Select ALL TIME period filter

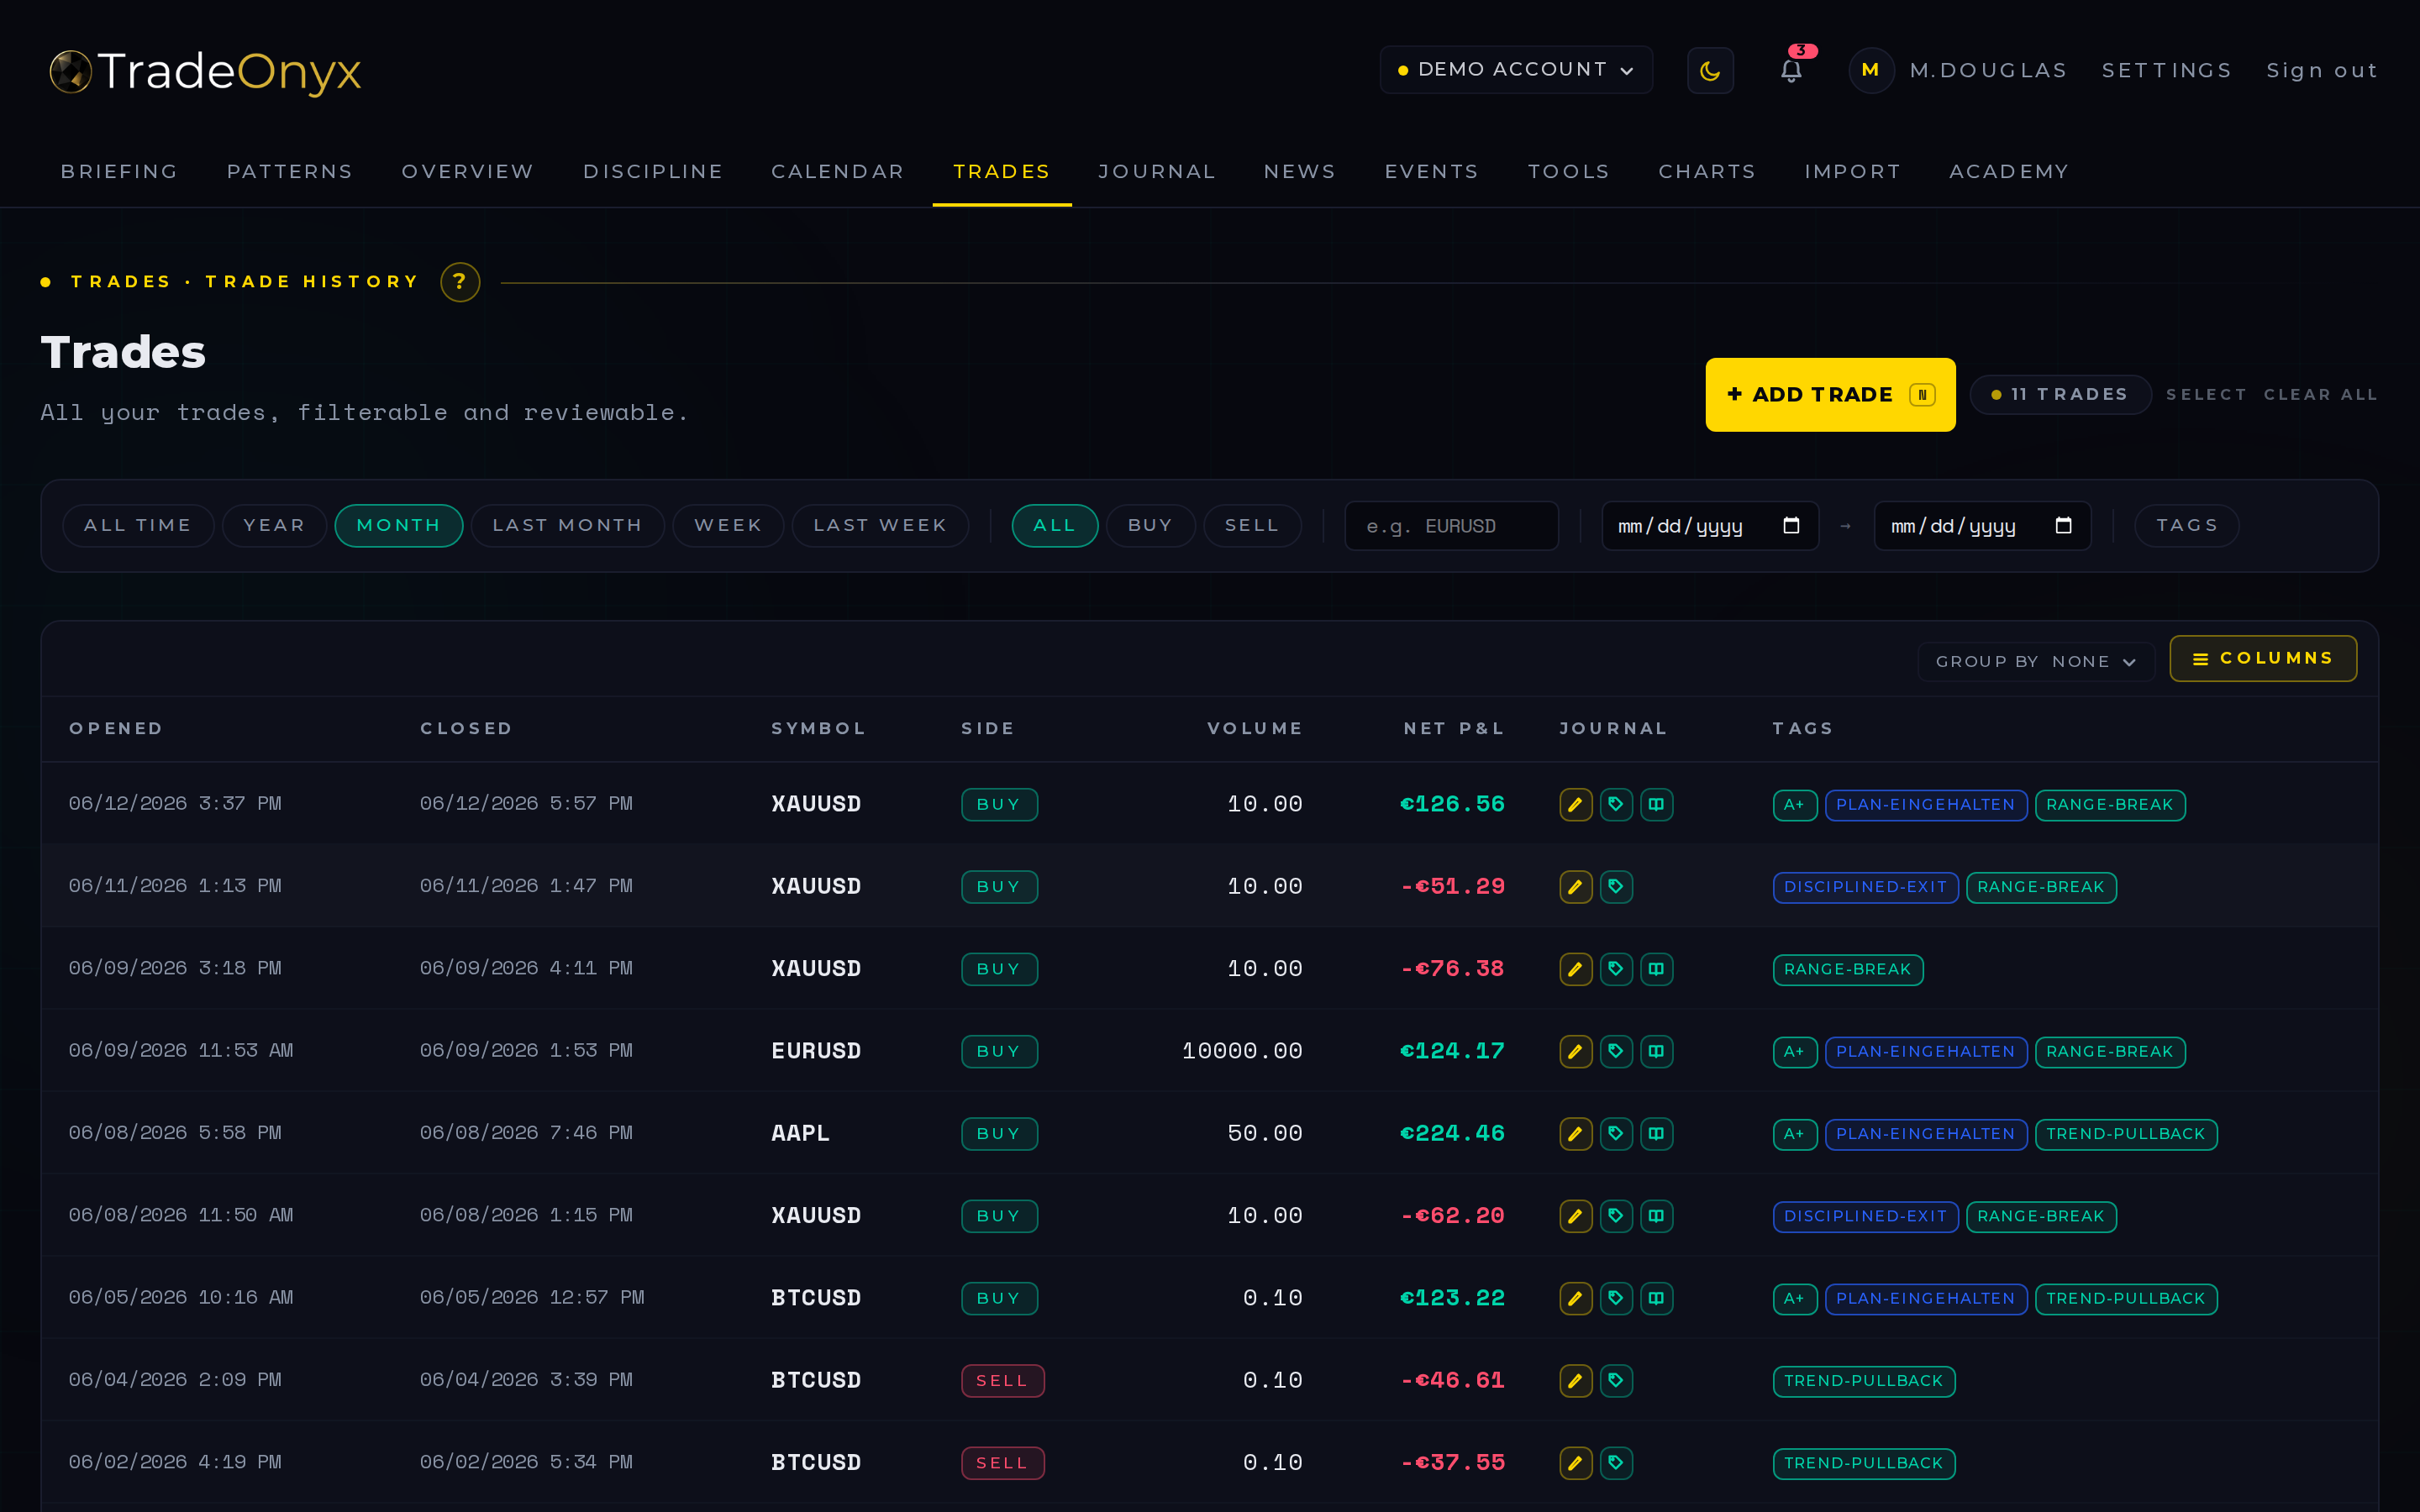138,526
